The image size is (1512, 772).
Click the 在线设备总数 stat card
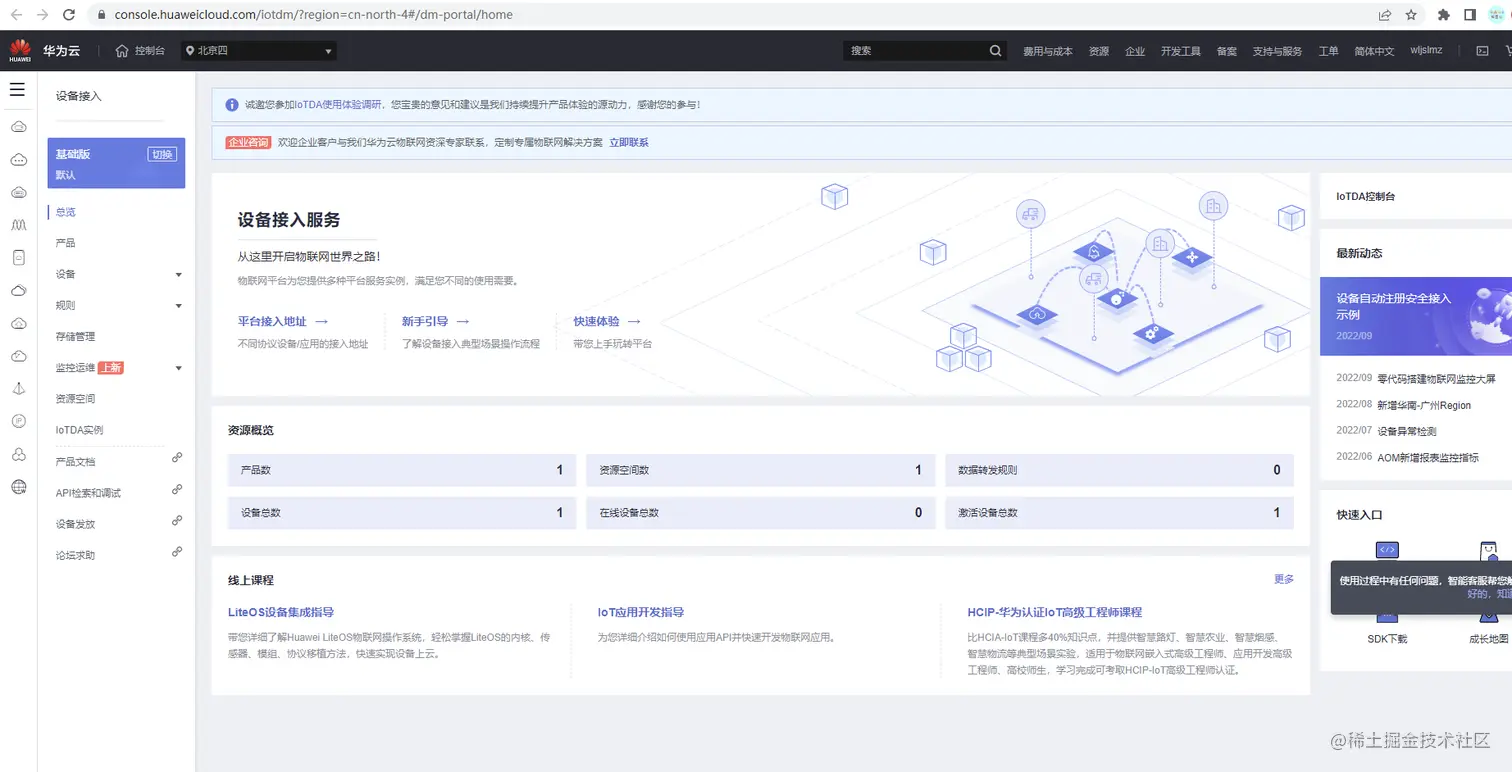coord(761,513)
